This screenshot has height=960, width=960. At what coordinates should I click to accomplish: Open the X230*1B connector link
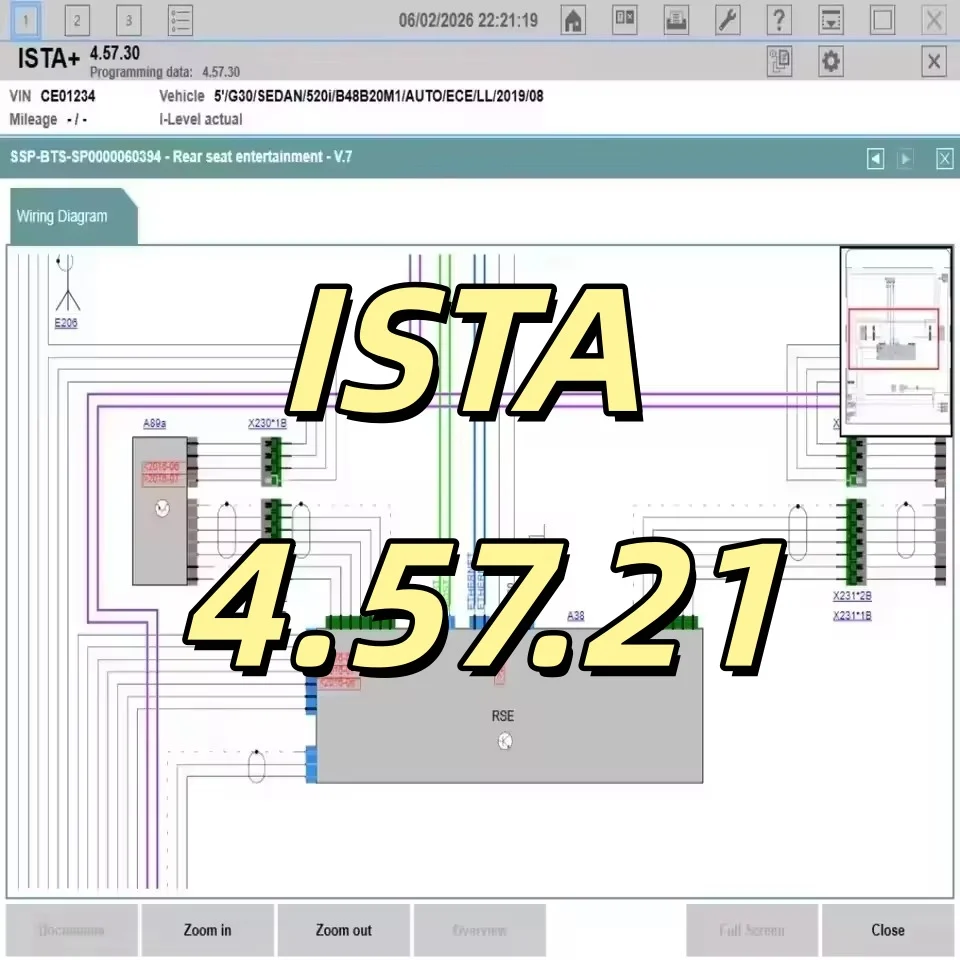[267, 423]
